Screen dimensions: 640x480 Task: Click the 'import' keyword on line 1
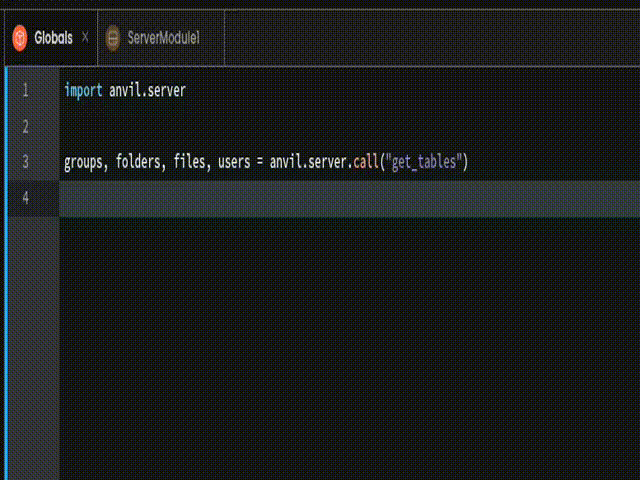pyautogui.click(x=83, y=90)
